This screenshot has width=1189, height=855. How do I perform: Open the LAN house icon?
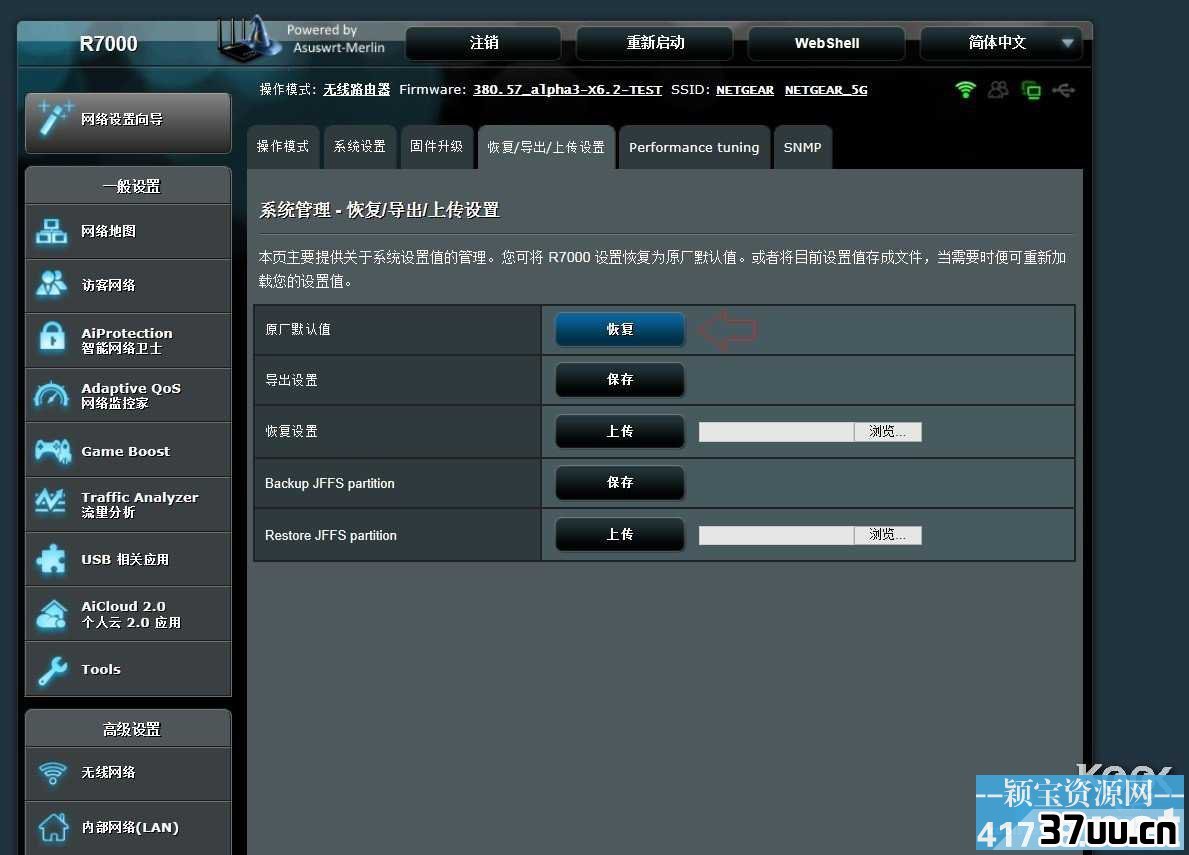pyautogui.click(x=53, y=827)
